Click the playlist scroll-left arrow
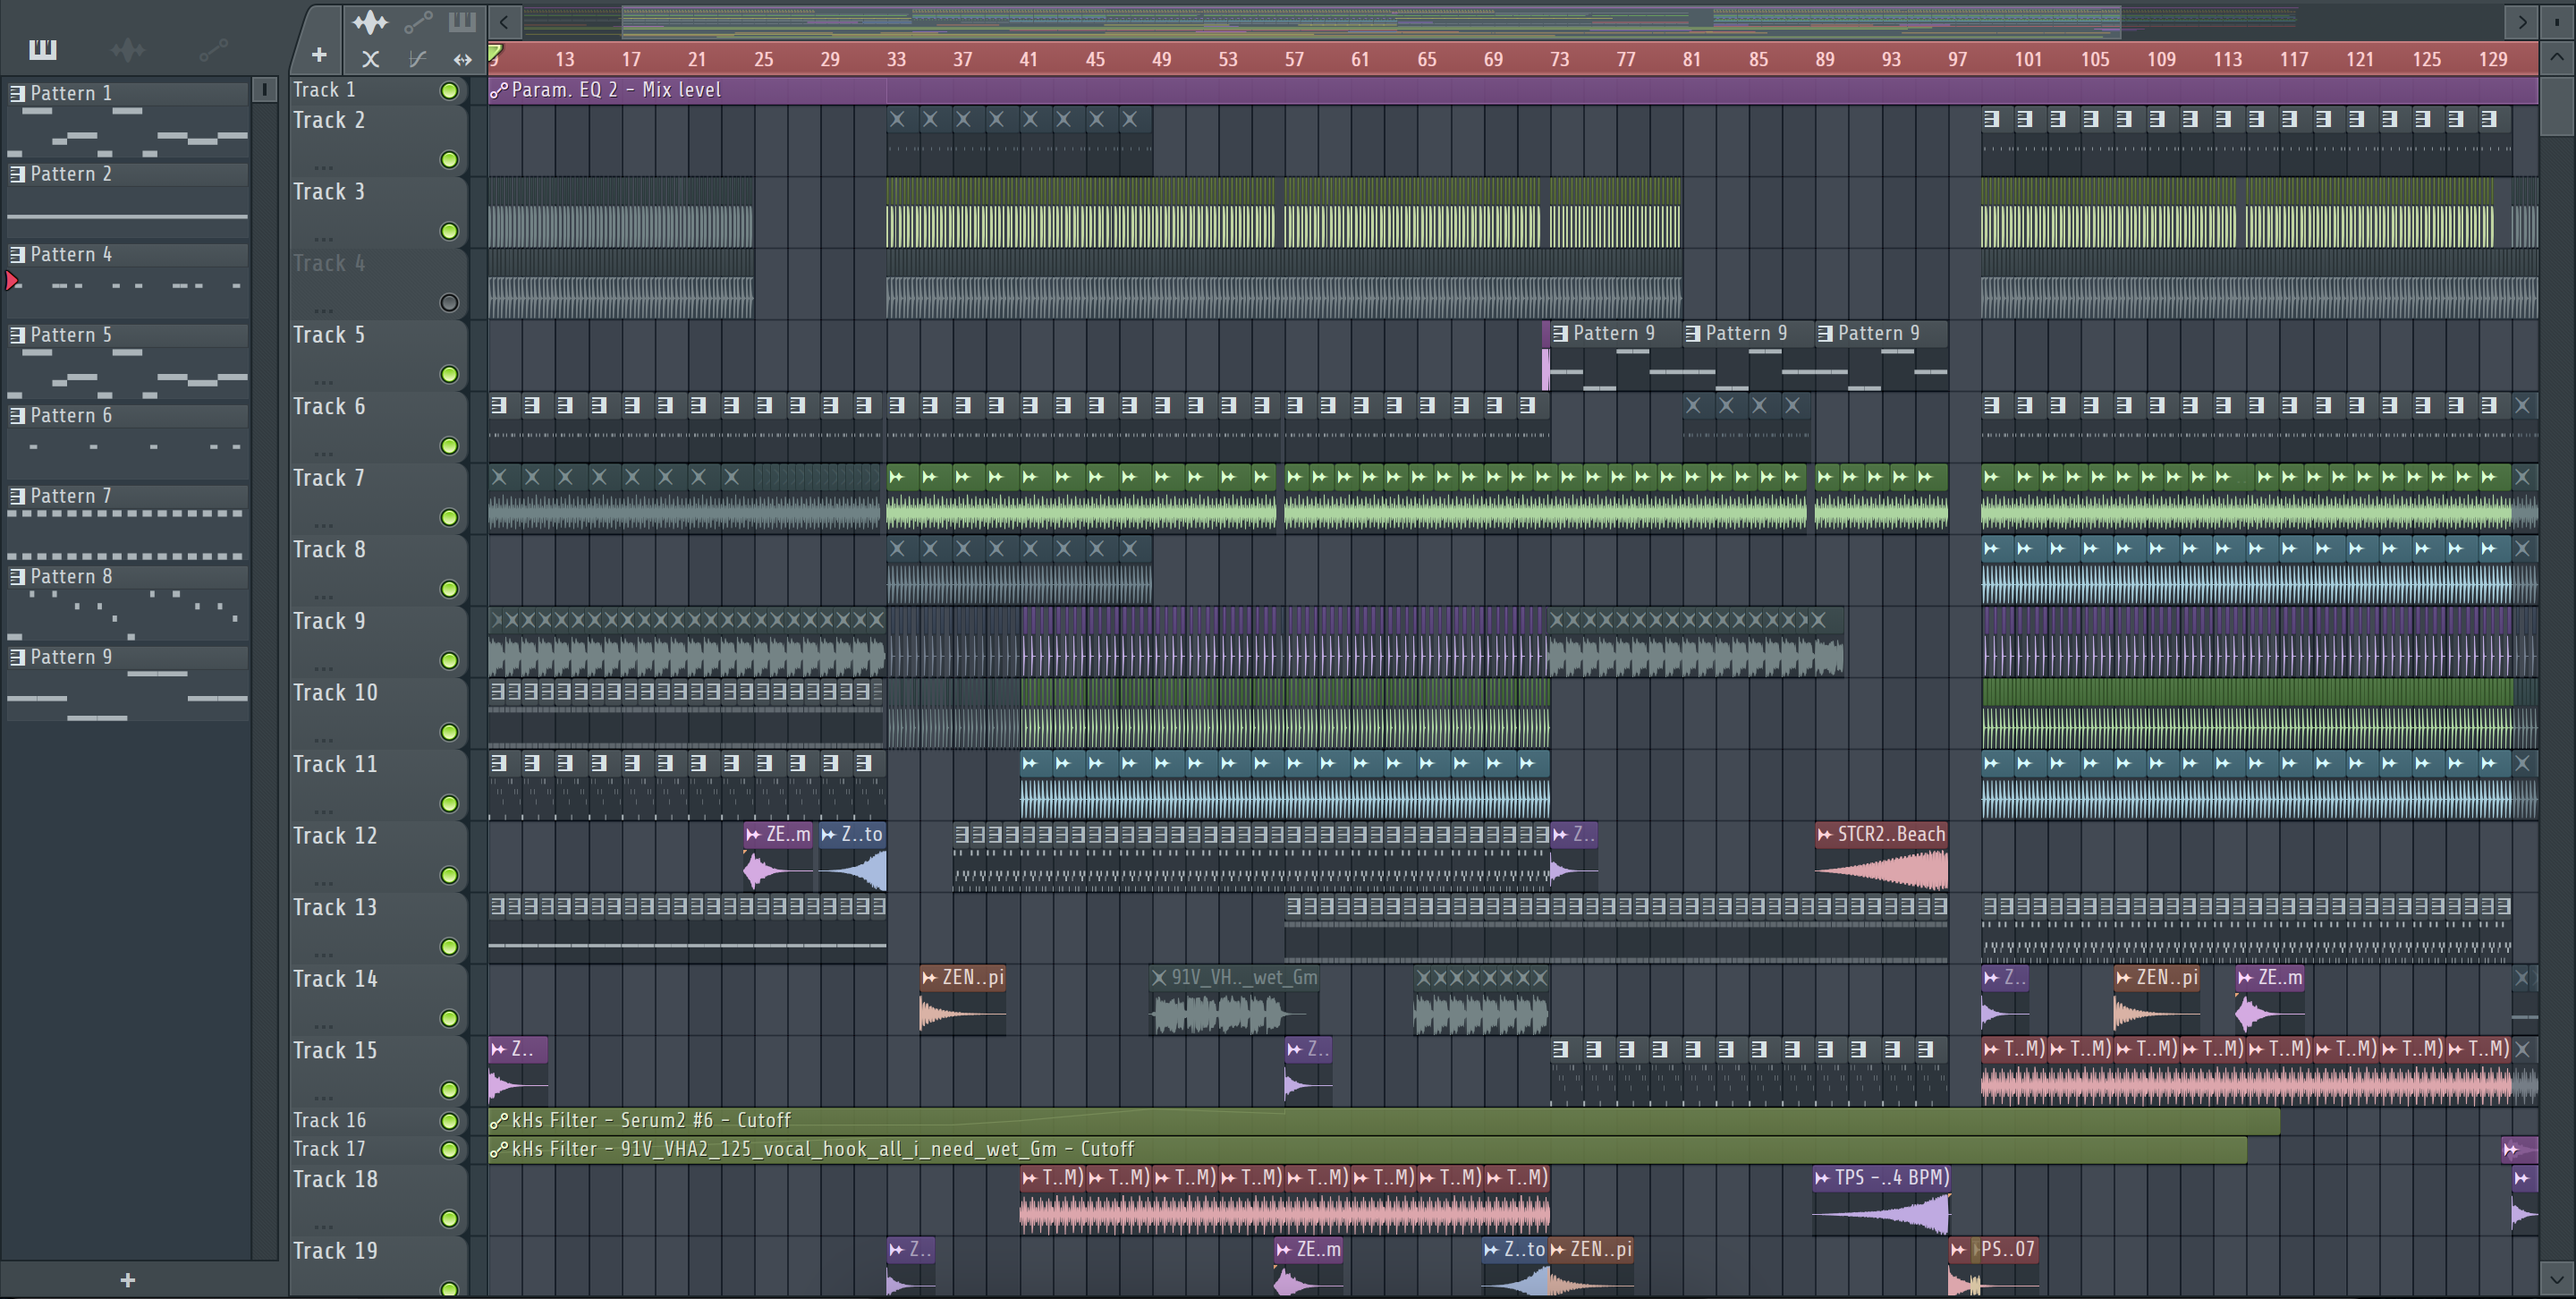 (504, 21)
